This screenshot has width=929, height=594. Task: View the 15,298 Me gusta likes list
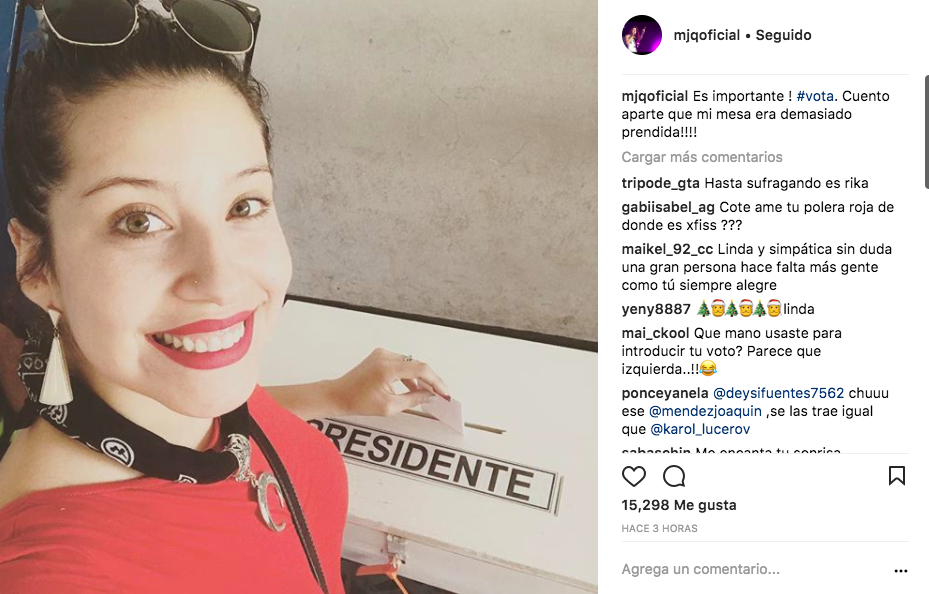coord(679,505)
